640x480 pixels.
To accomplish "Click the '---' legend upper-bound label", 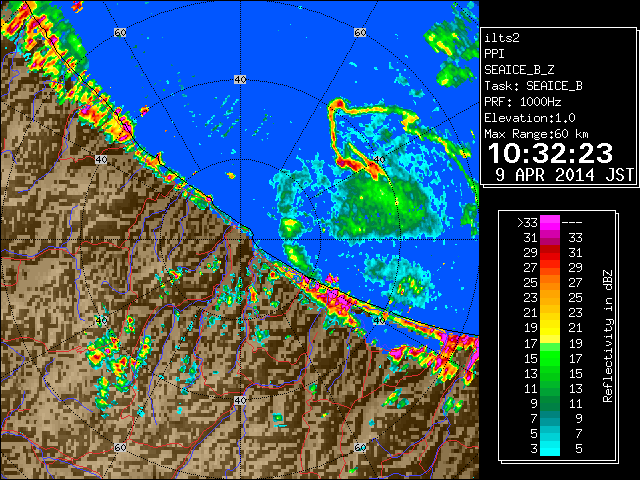I will tap(572, 223).
